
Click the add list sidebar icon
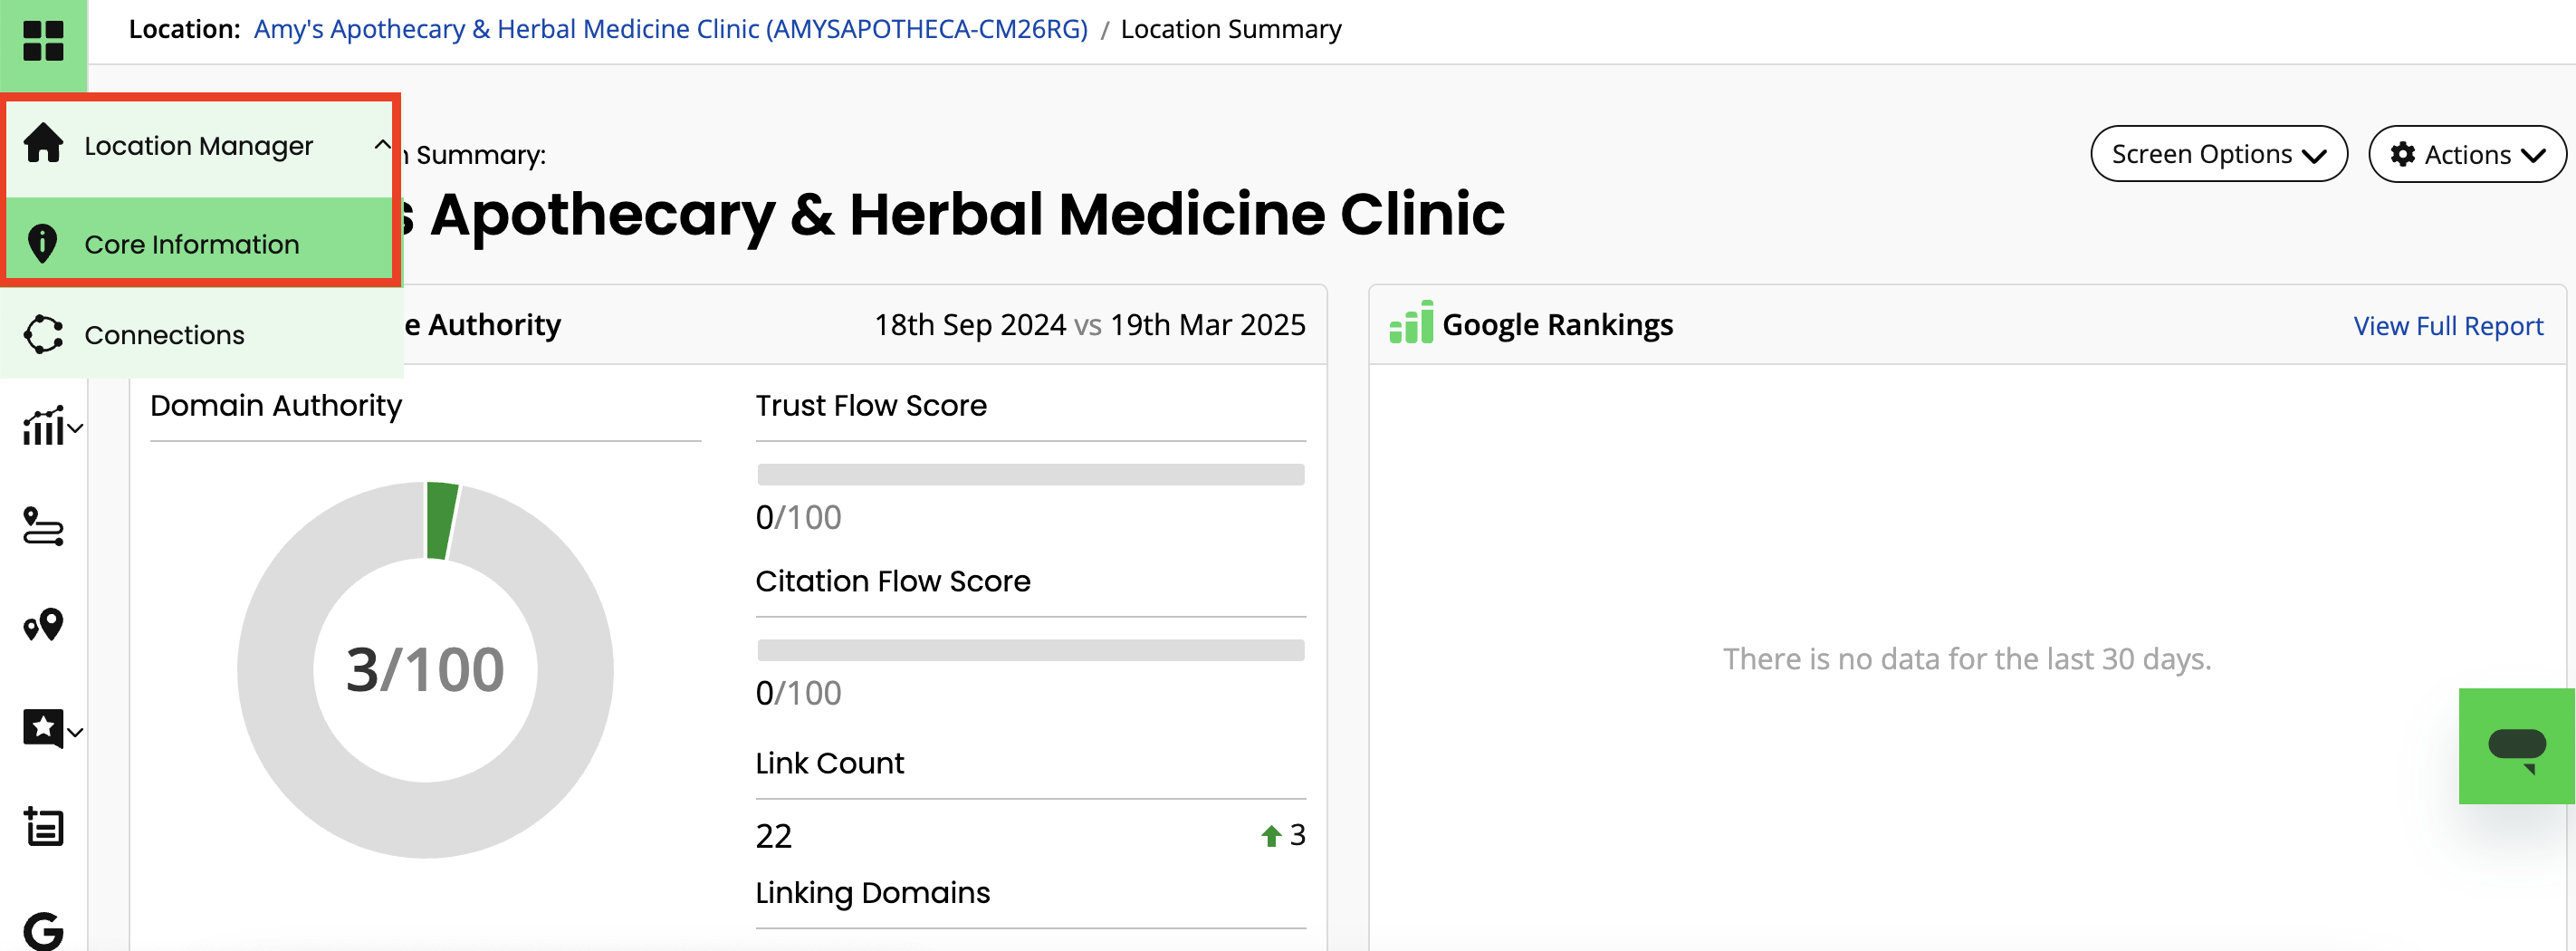point(43,827)
